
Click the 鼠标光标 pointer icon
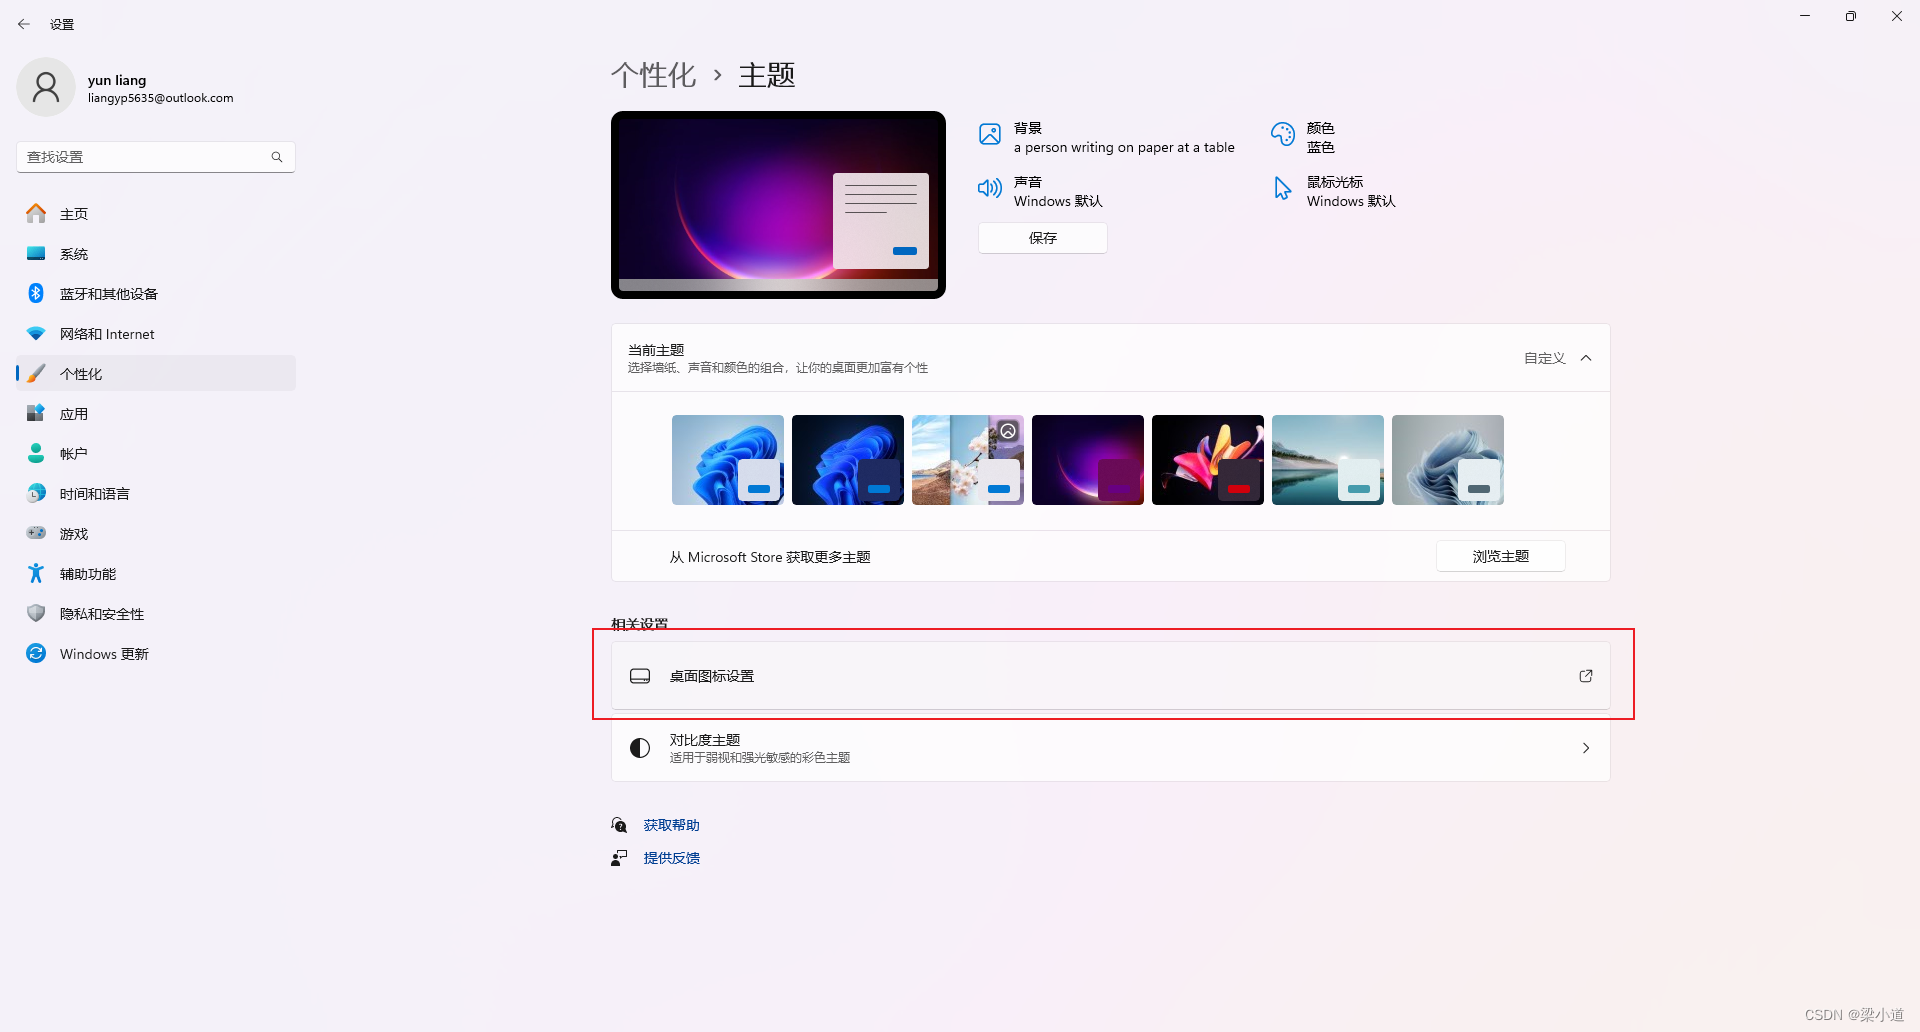[x=1282, y=188]
